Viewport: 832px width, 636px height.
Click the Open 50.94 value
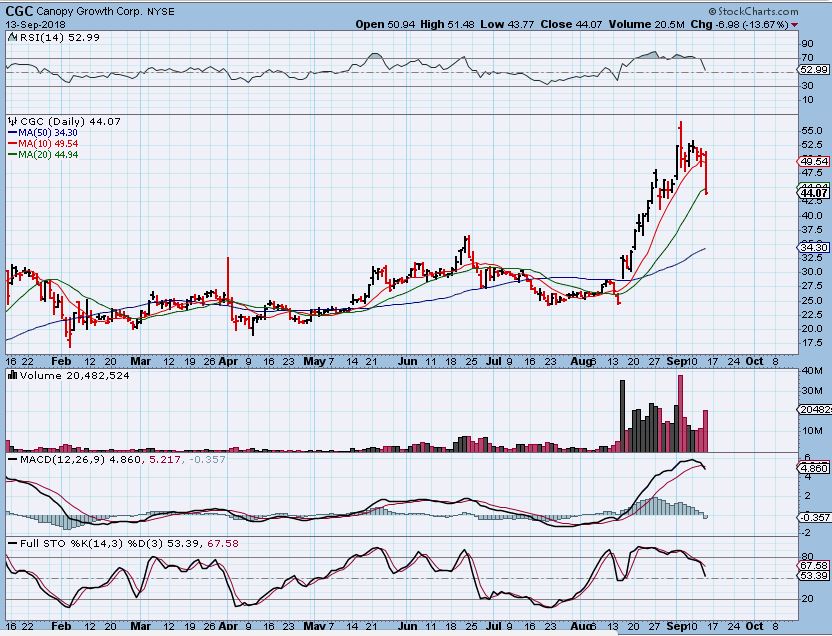385,24
